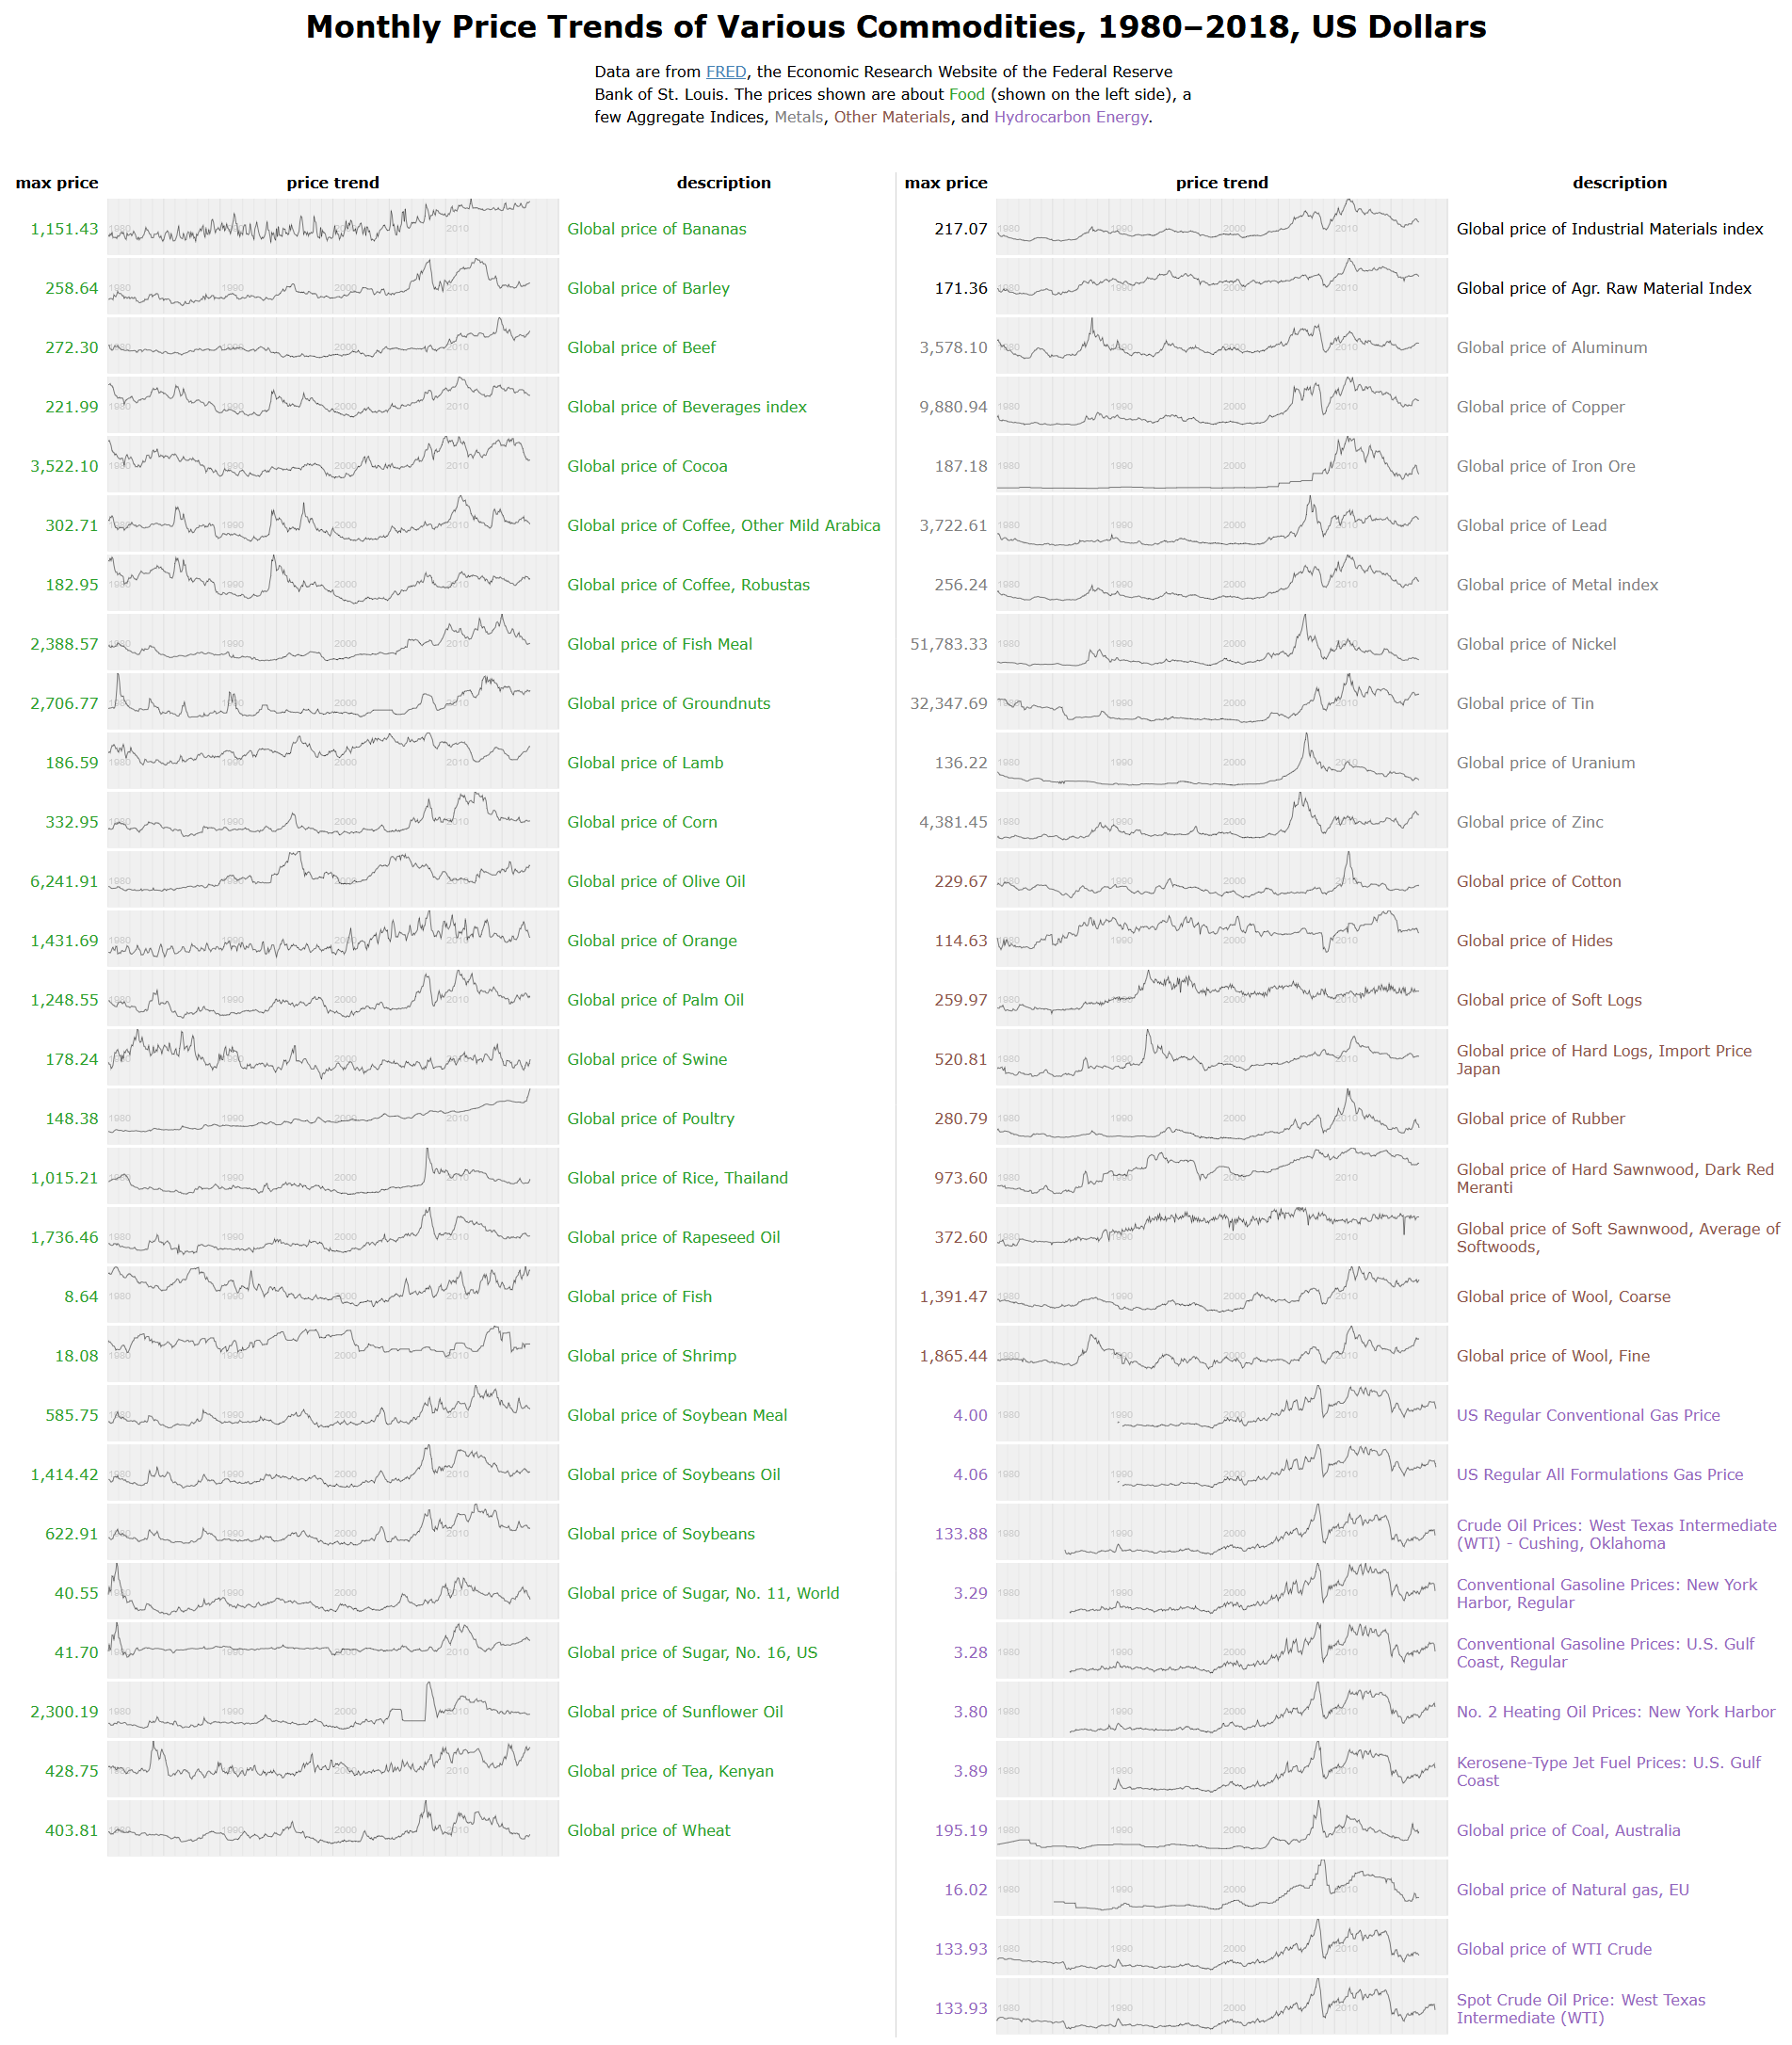Click the Bananas price trend sparkline
This screenshot has height=2045, width=1792.
tap(332, 228)
